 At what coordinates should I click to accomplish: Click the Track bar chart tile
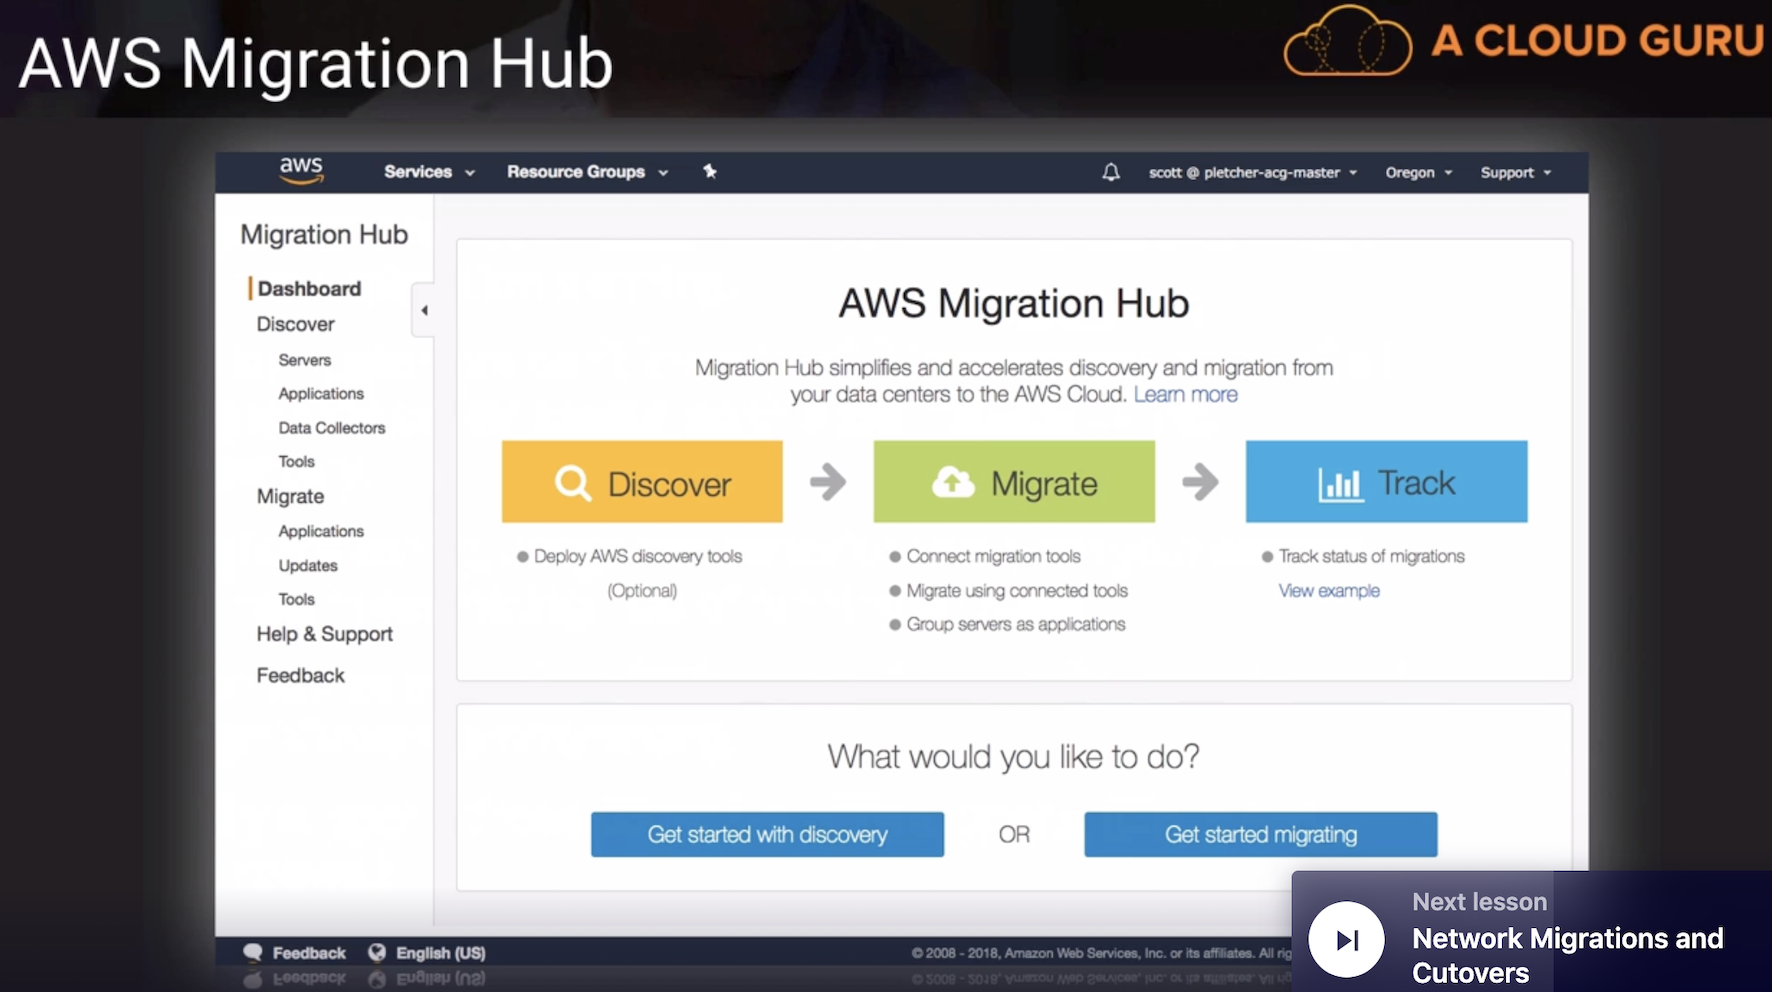click(x=1386, y=482)
